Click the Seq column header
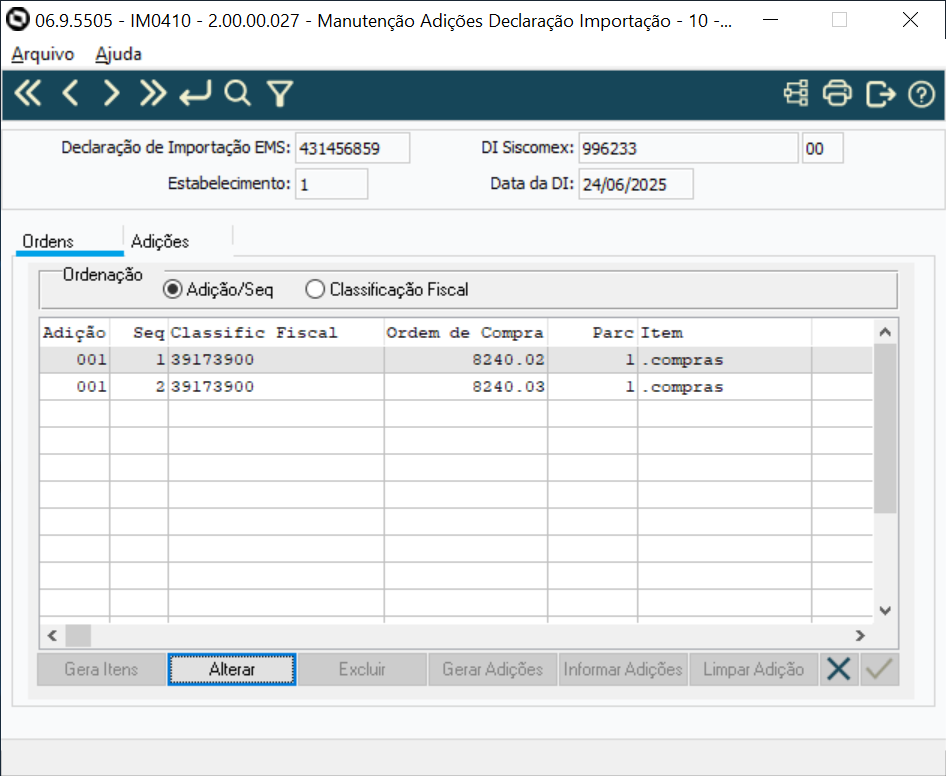946x776 pixels. point(139,332)
